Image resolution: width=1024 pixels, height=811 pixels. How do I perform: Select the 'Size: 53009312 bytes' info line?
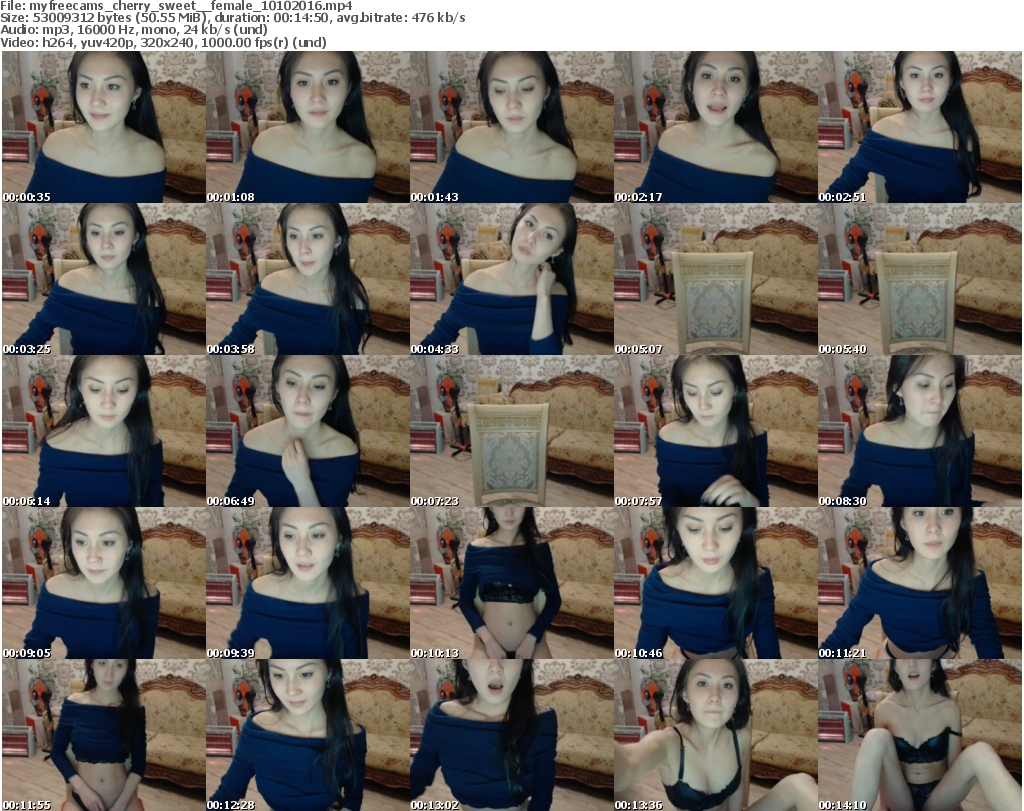[x=232, y=18]
